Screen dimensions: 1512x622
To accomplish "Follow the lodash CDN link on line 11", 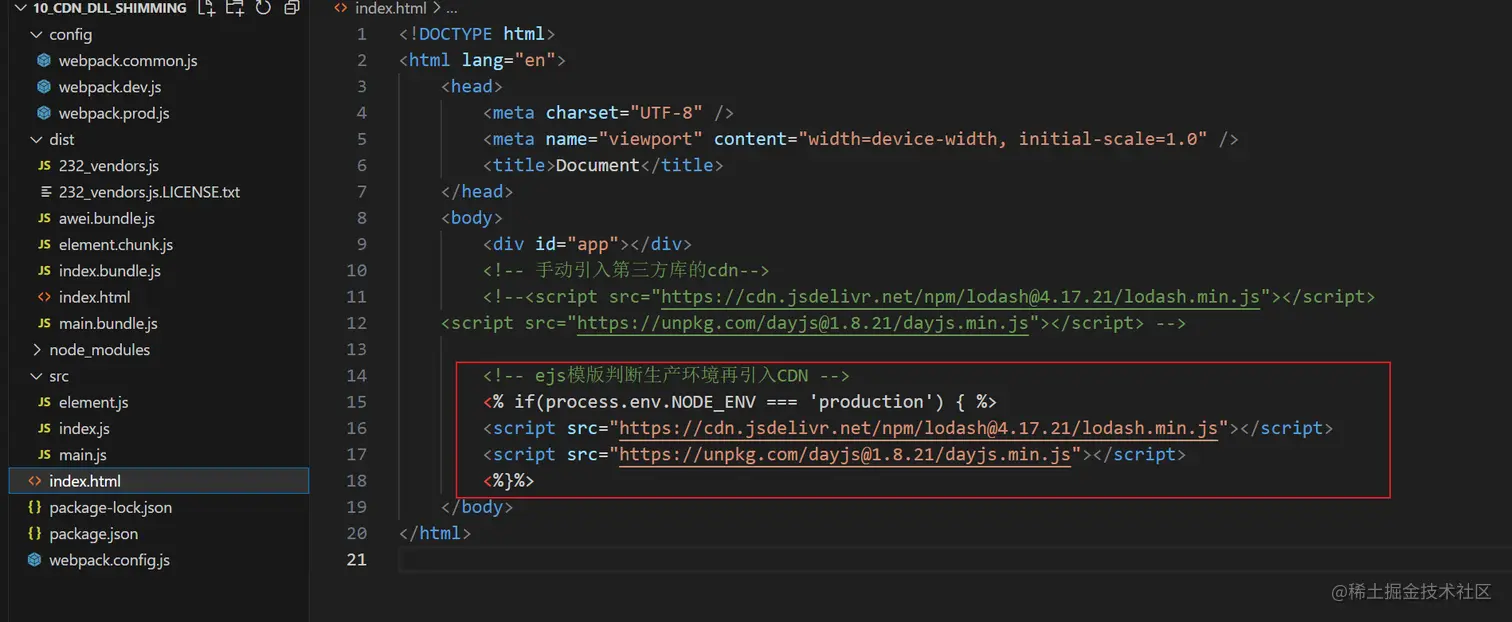I will click(x=960, y=297).
